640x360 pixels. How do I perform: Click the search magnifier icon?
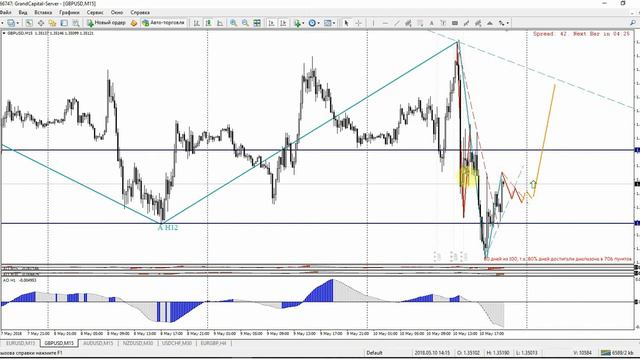click(633, 23)
